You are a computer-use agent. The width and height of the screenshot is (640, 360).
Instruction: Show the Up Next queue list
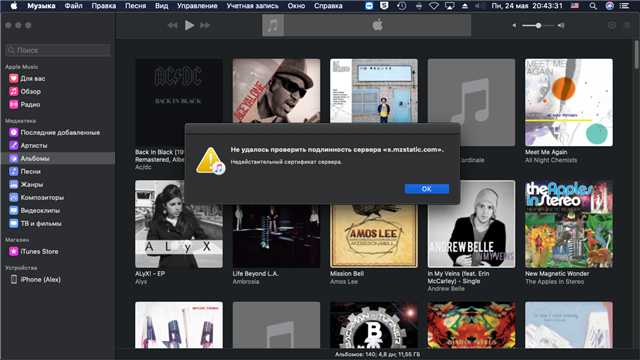pos(627,25)
